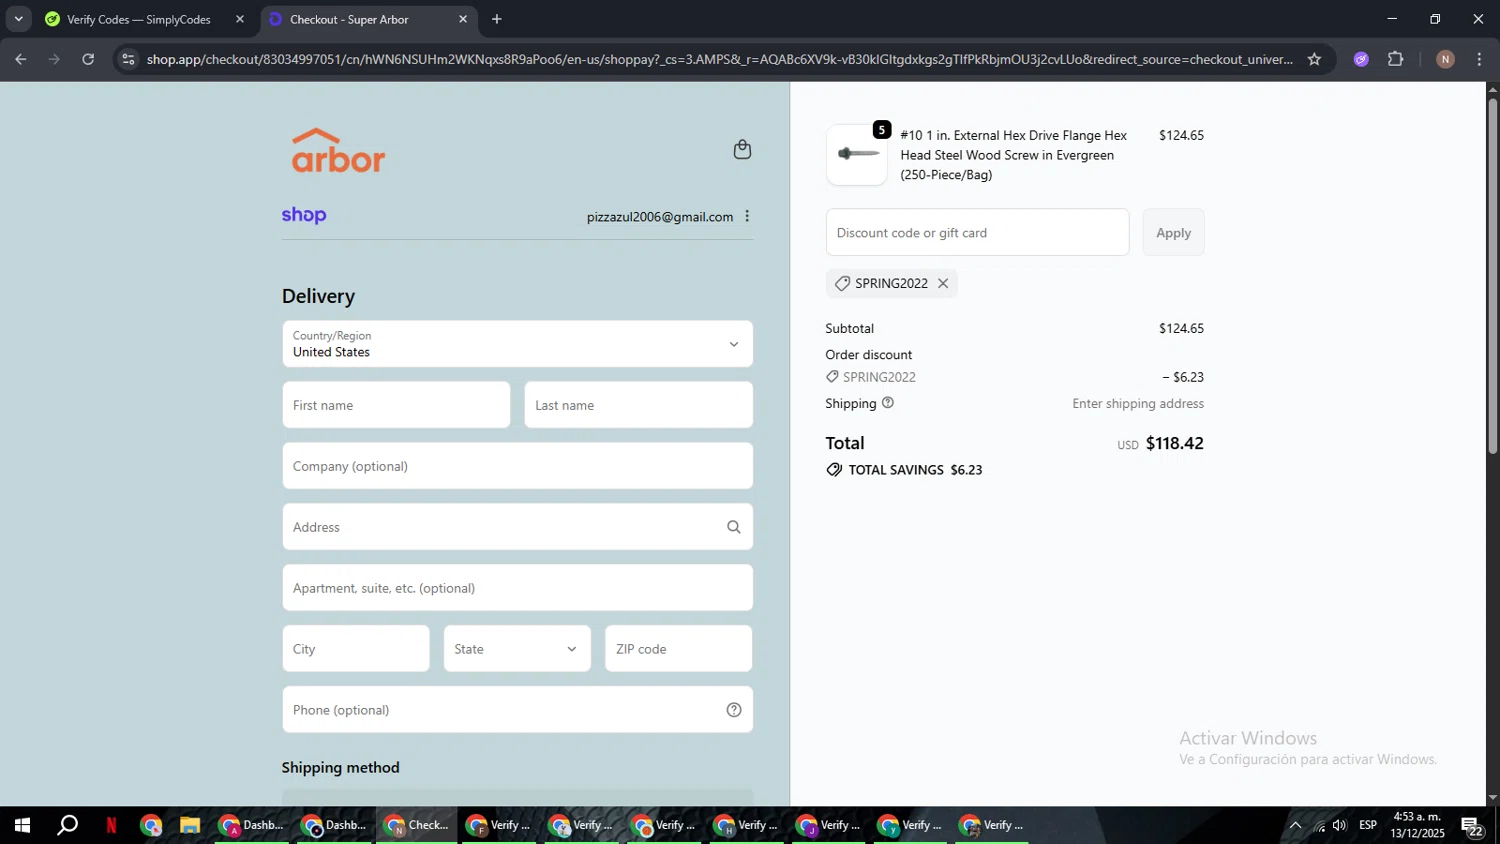Click the Arbor store logo

338,151
